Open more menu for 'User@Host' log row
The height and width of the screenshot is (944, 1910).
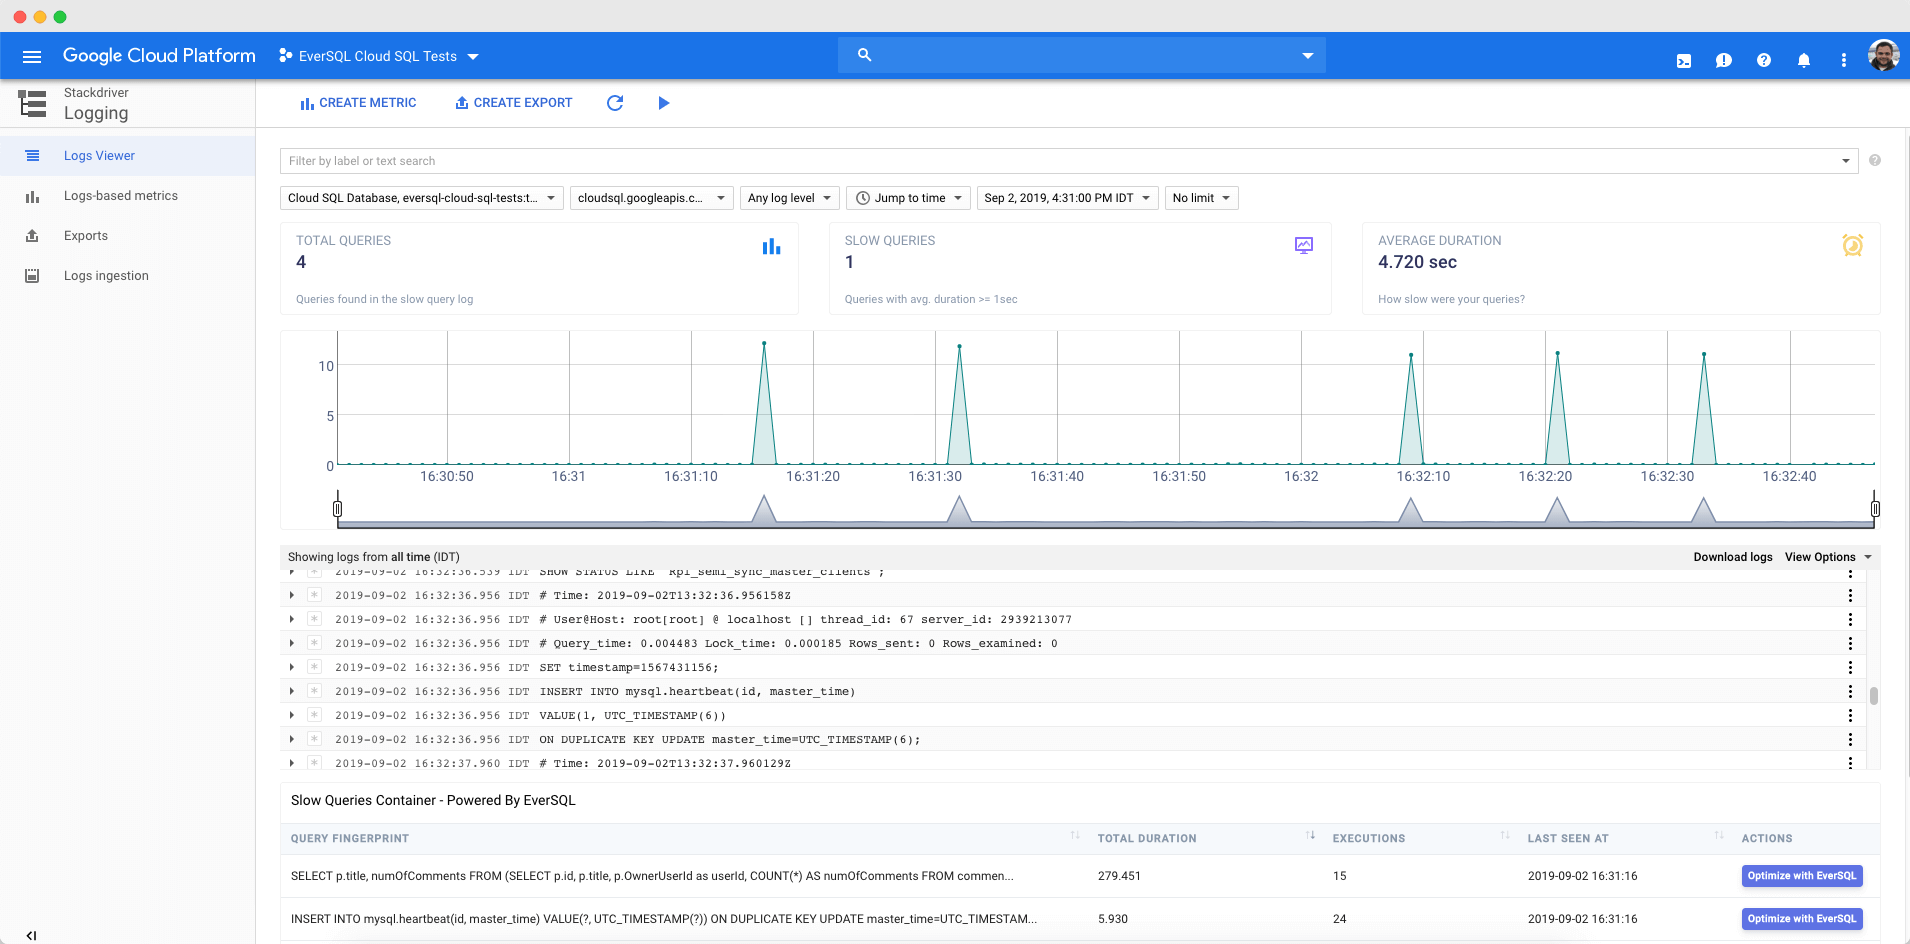(x=1850, y=619)
